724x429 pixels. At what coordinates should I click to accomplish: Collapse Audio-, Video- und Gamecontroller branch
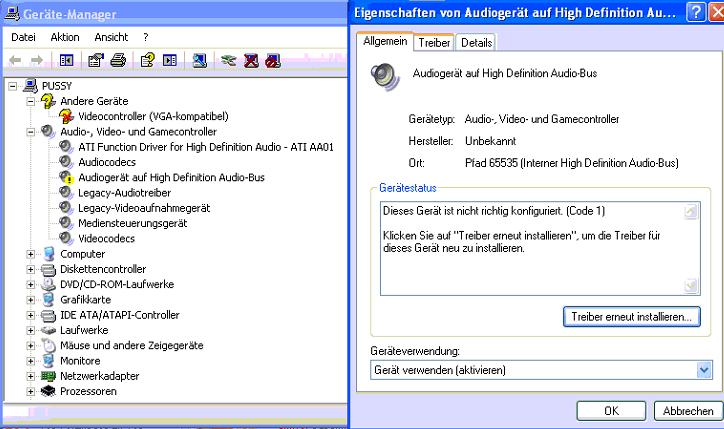tap(30, 132)
